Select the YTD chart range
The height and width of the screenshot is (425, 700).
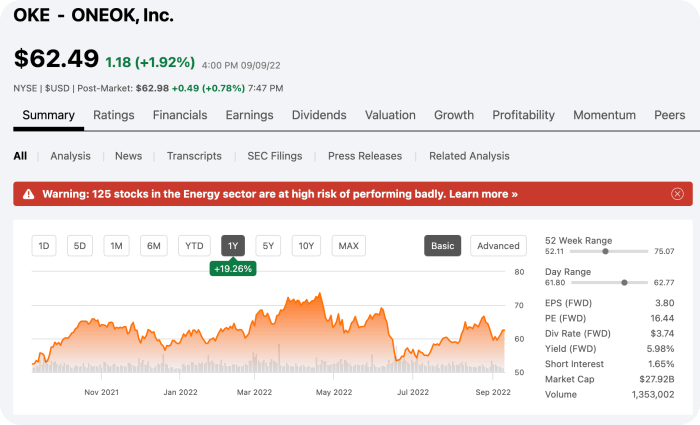point(194,246)
